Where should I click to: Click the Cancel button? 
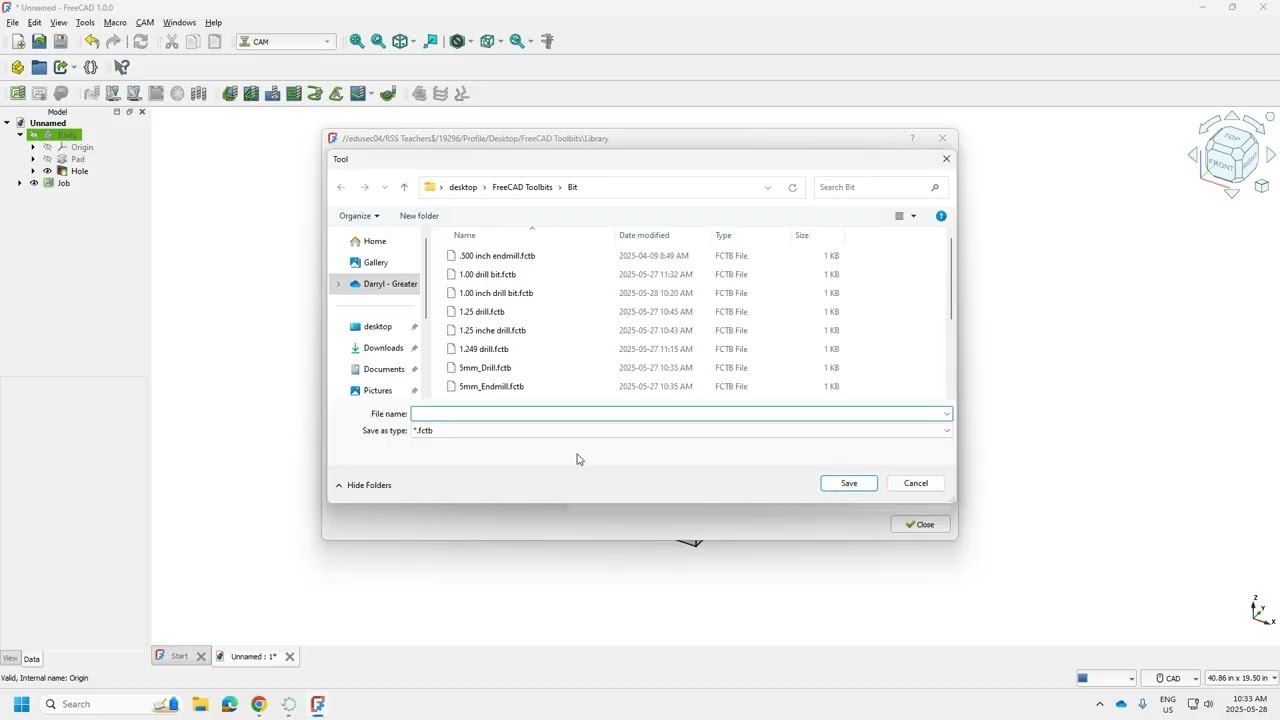point(916,483)
